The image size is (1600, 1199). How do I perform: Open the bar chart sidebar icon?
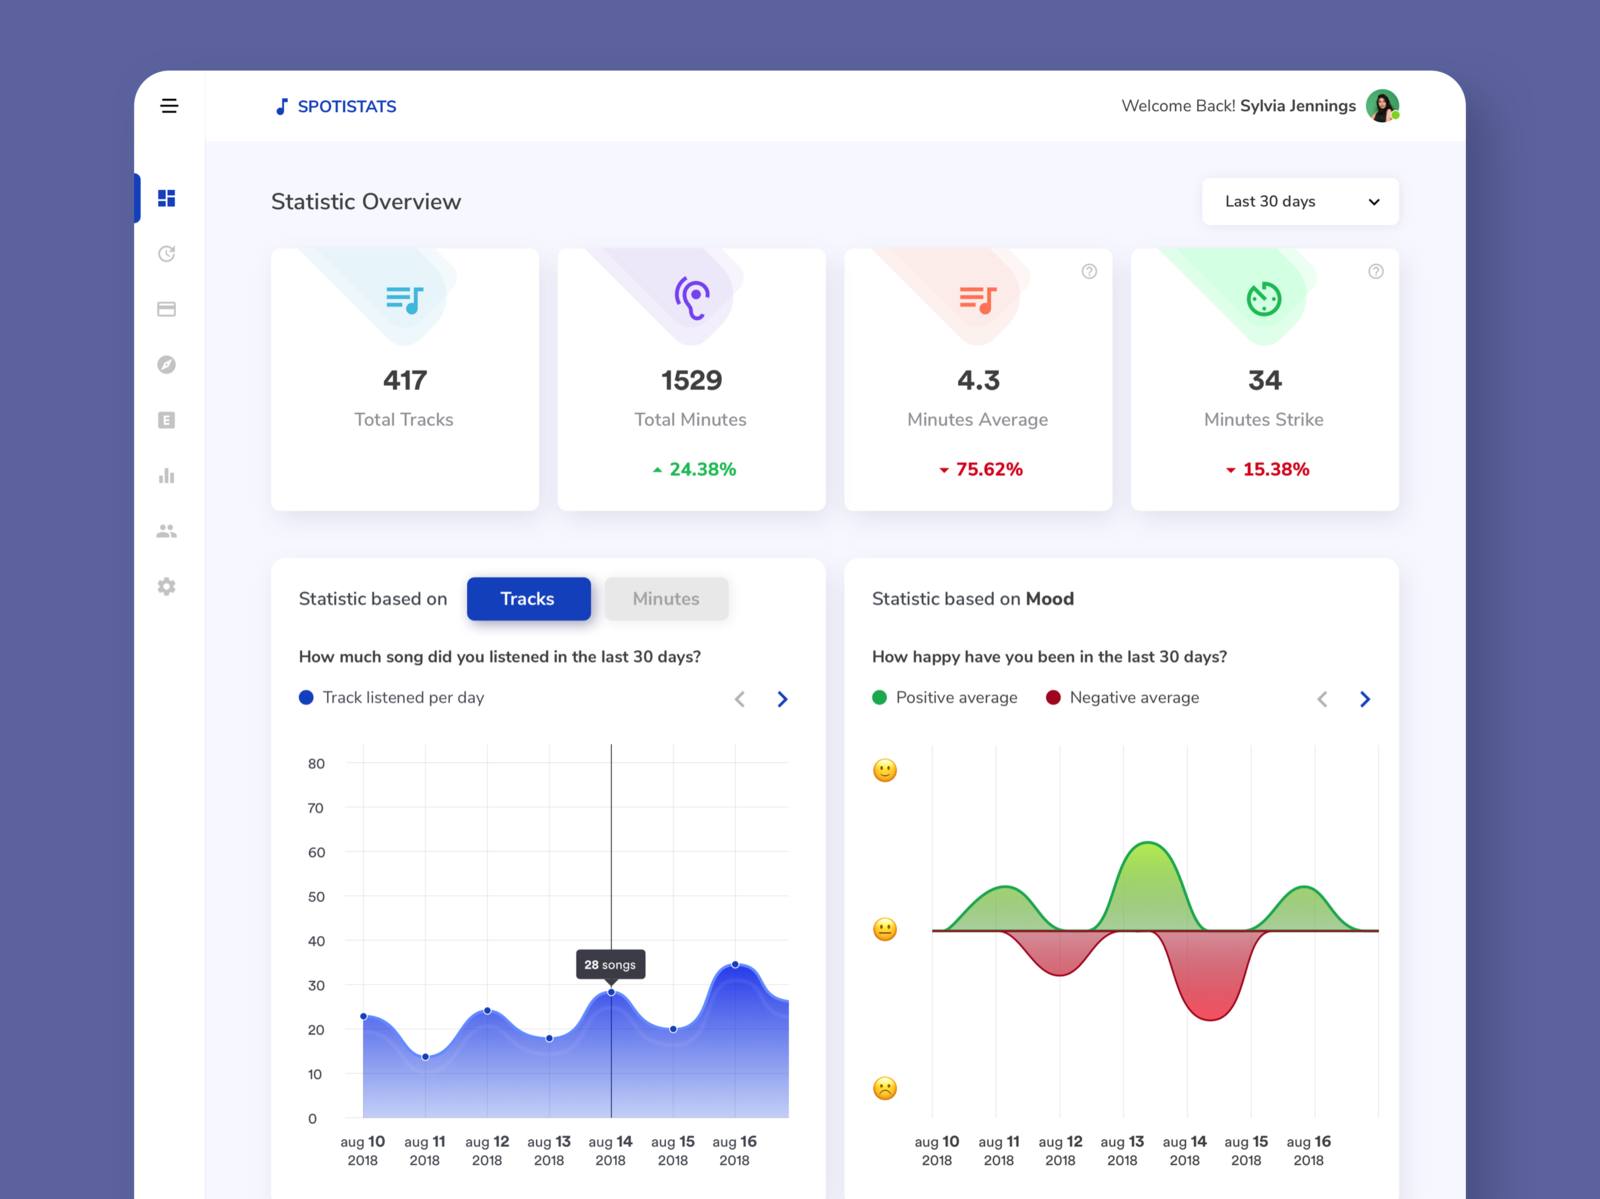167,475
